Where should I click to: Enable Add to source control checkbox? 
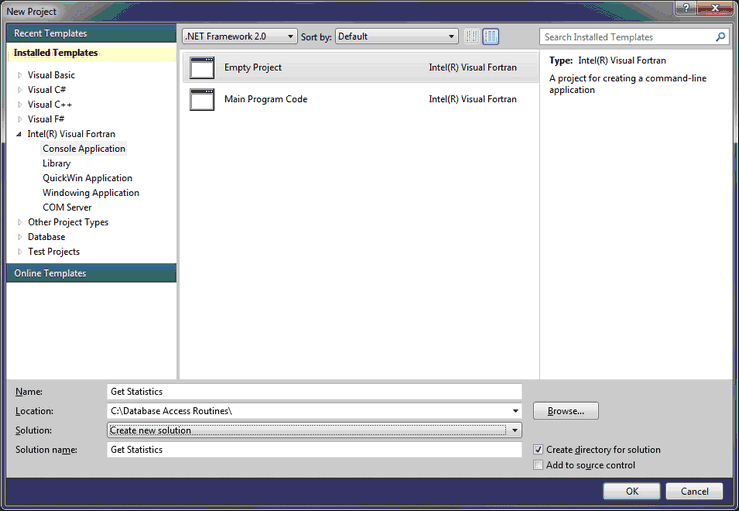(x=538, y=465)
